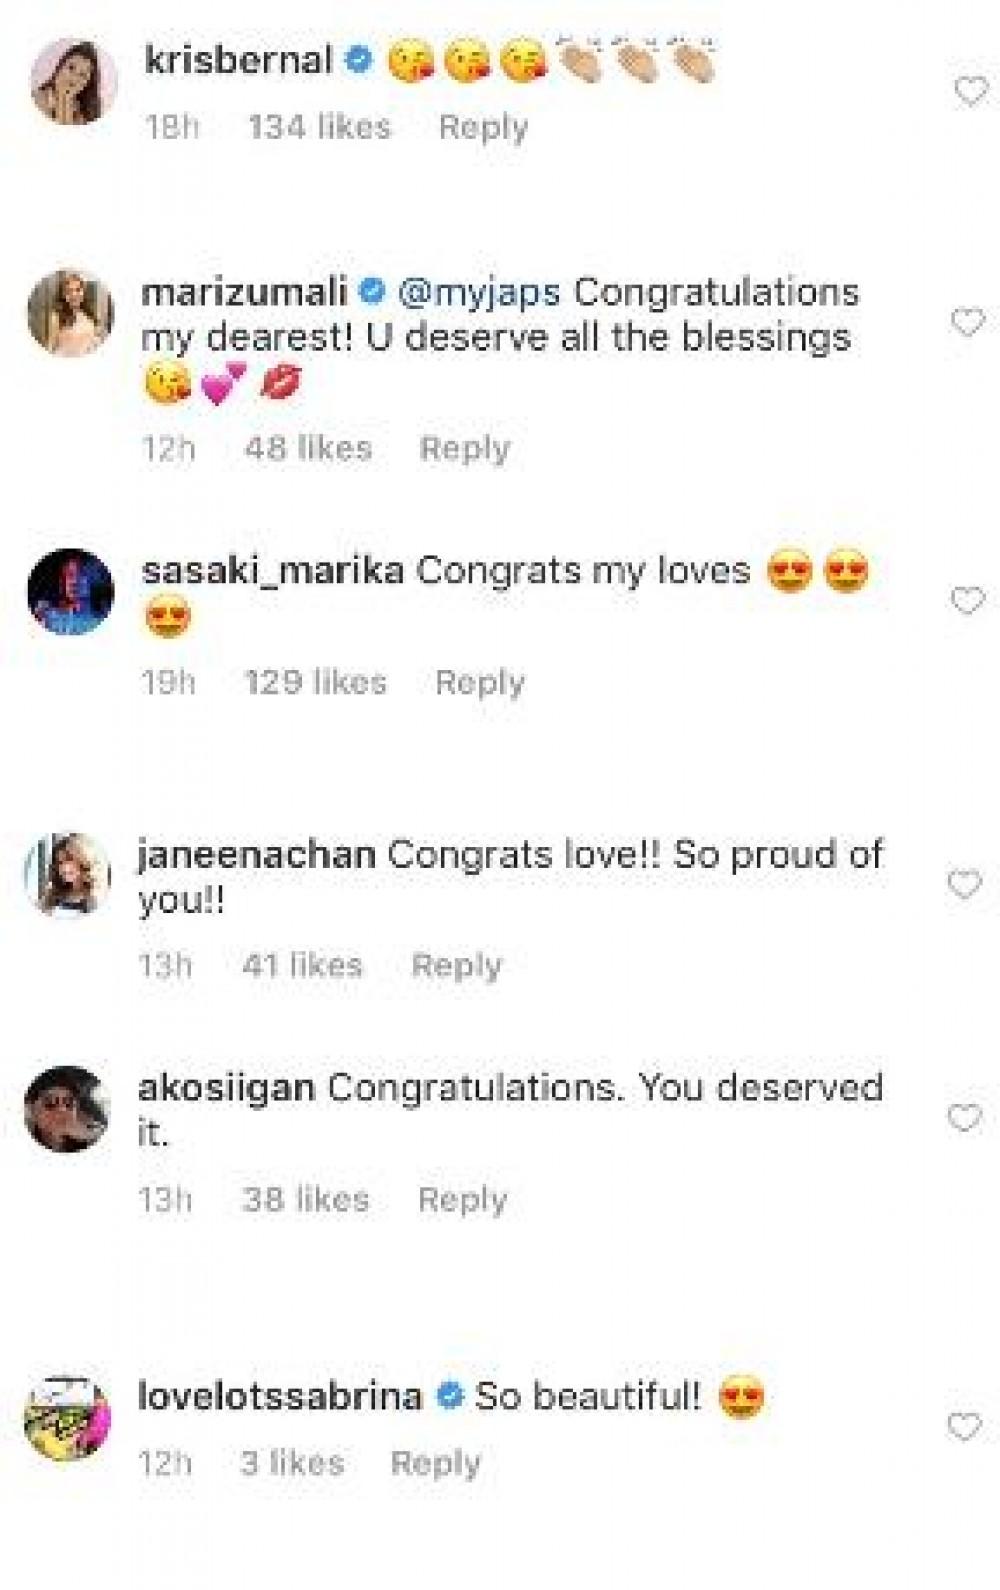Open krisbernal's profile picture

coord(73,82)
